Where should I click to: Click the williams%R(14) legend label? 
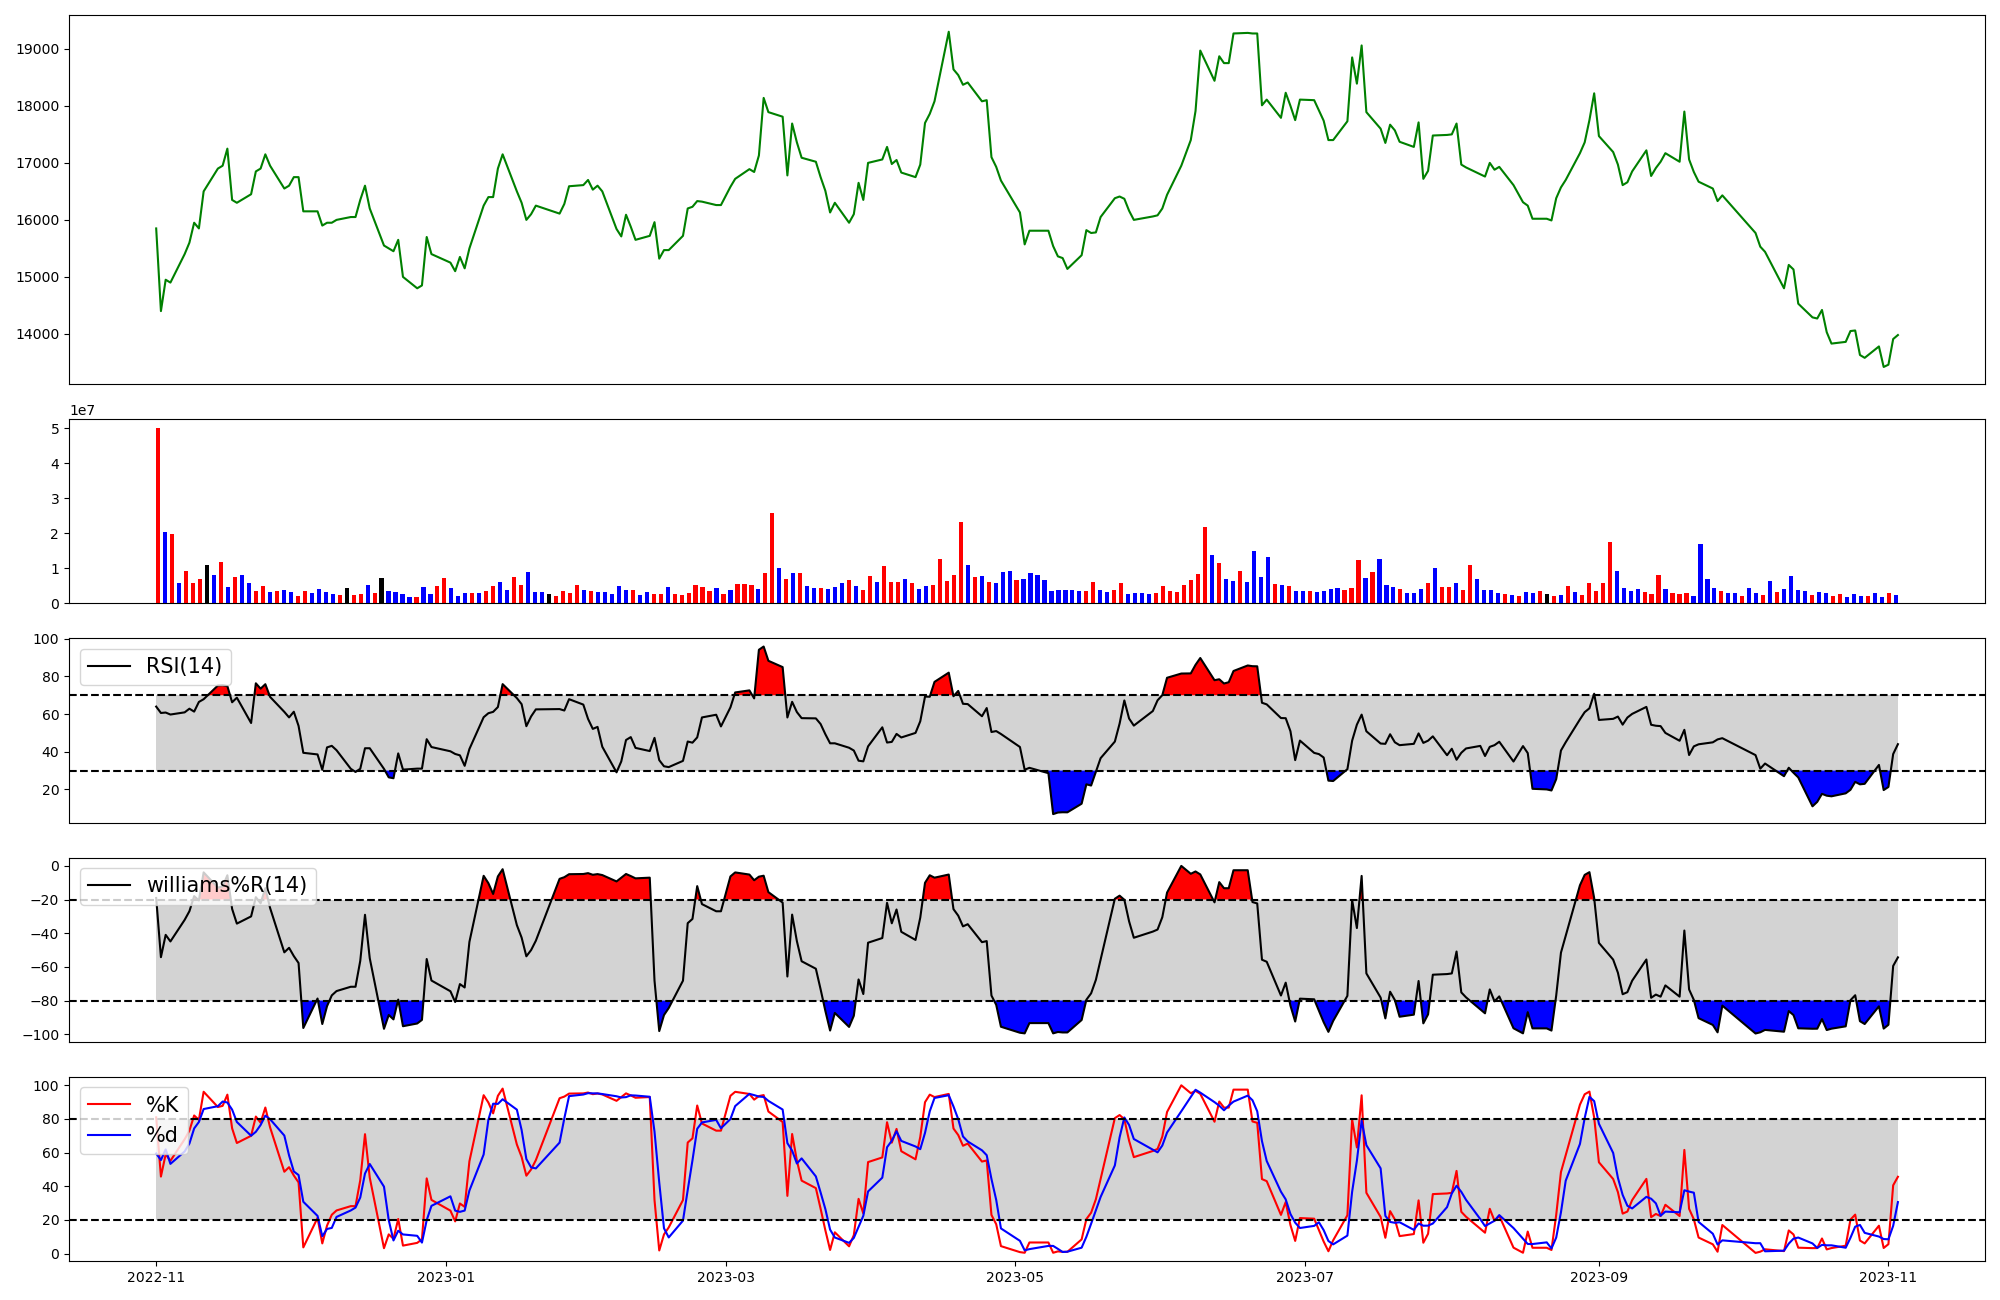pyautogui.click(x=227, y=885)
